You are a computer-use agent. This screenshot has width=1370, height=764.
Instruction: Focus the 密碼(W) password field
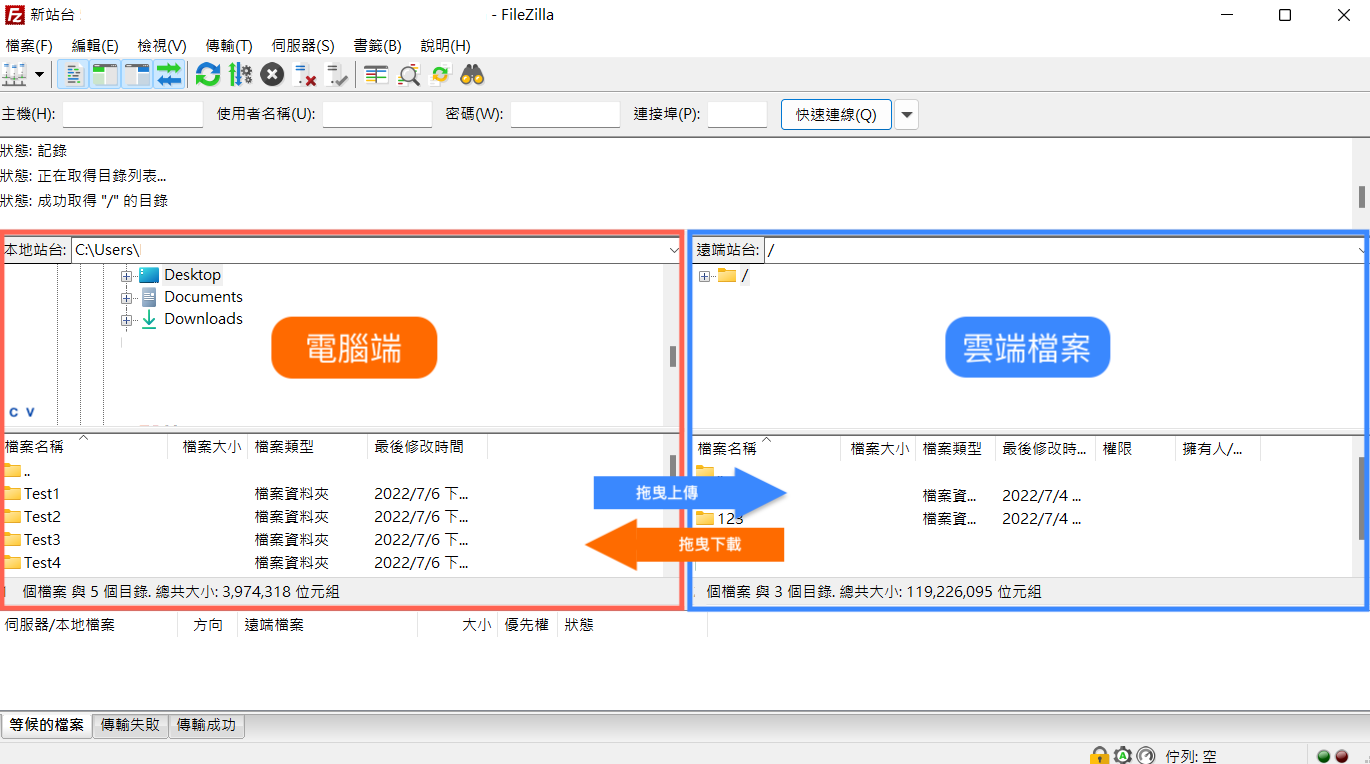(565, 114)
